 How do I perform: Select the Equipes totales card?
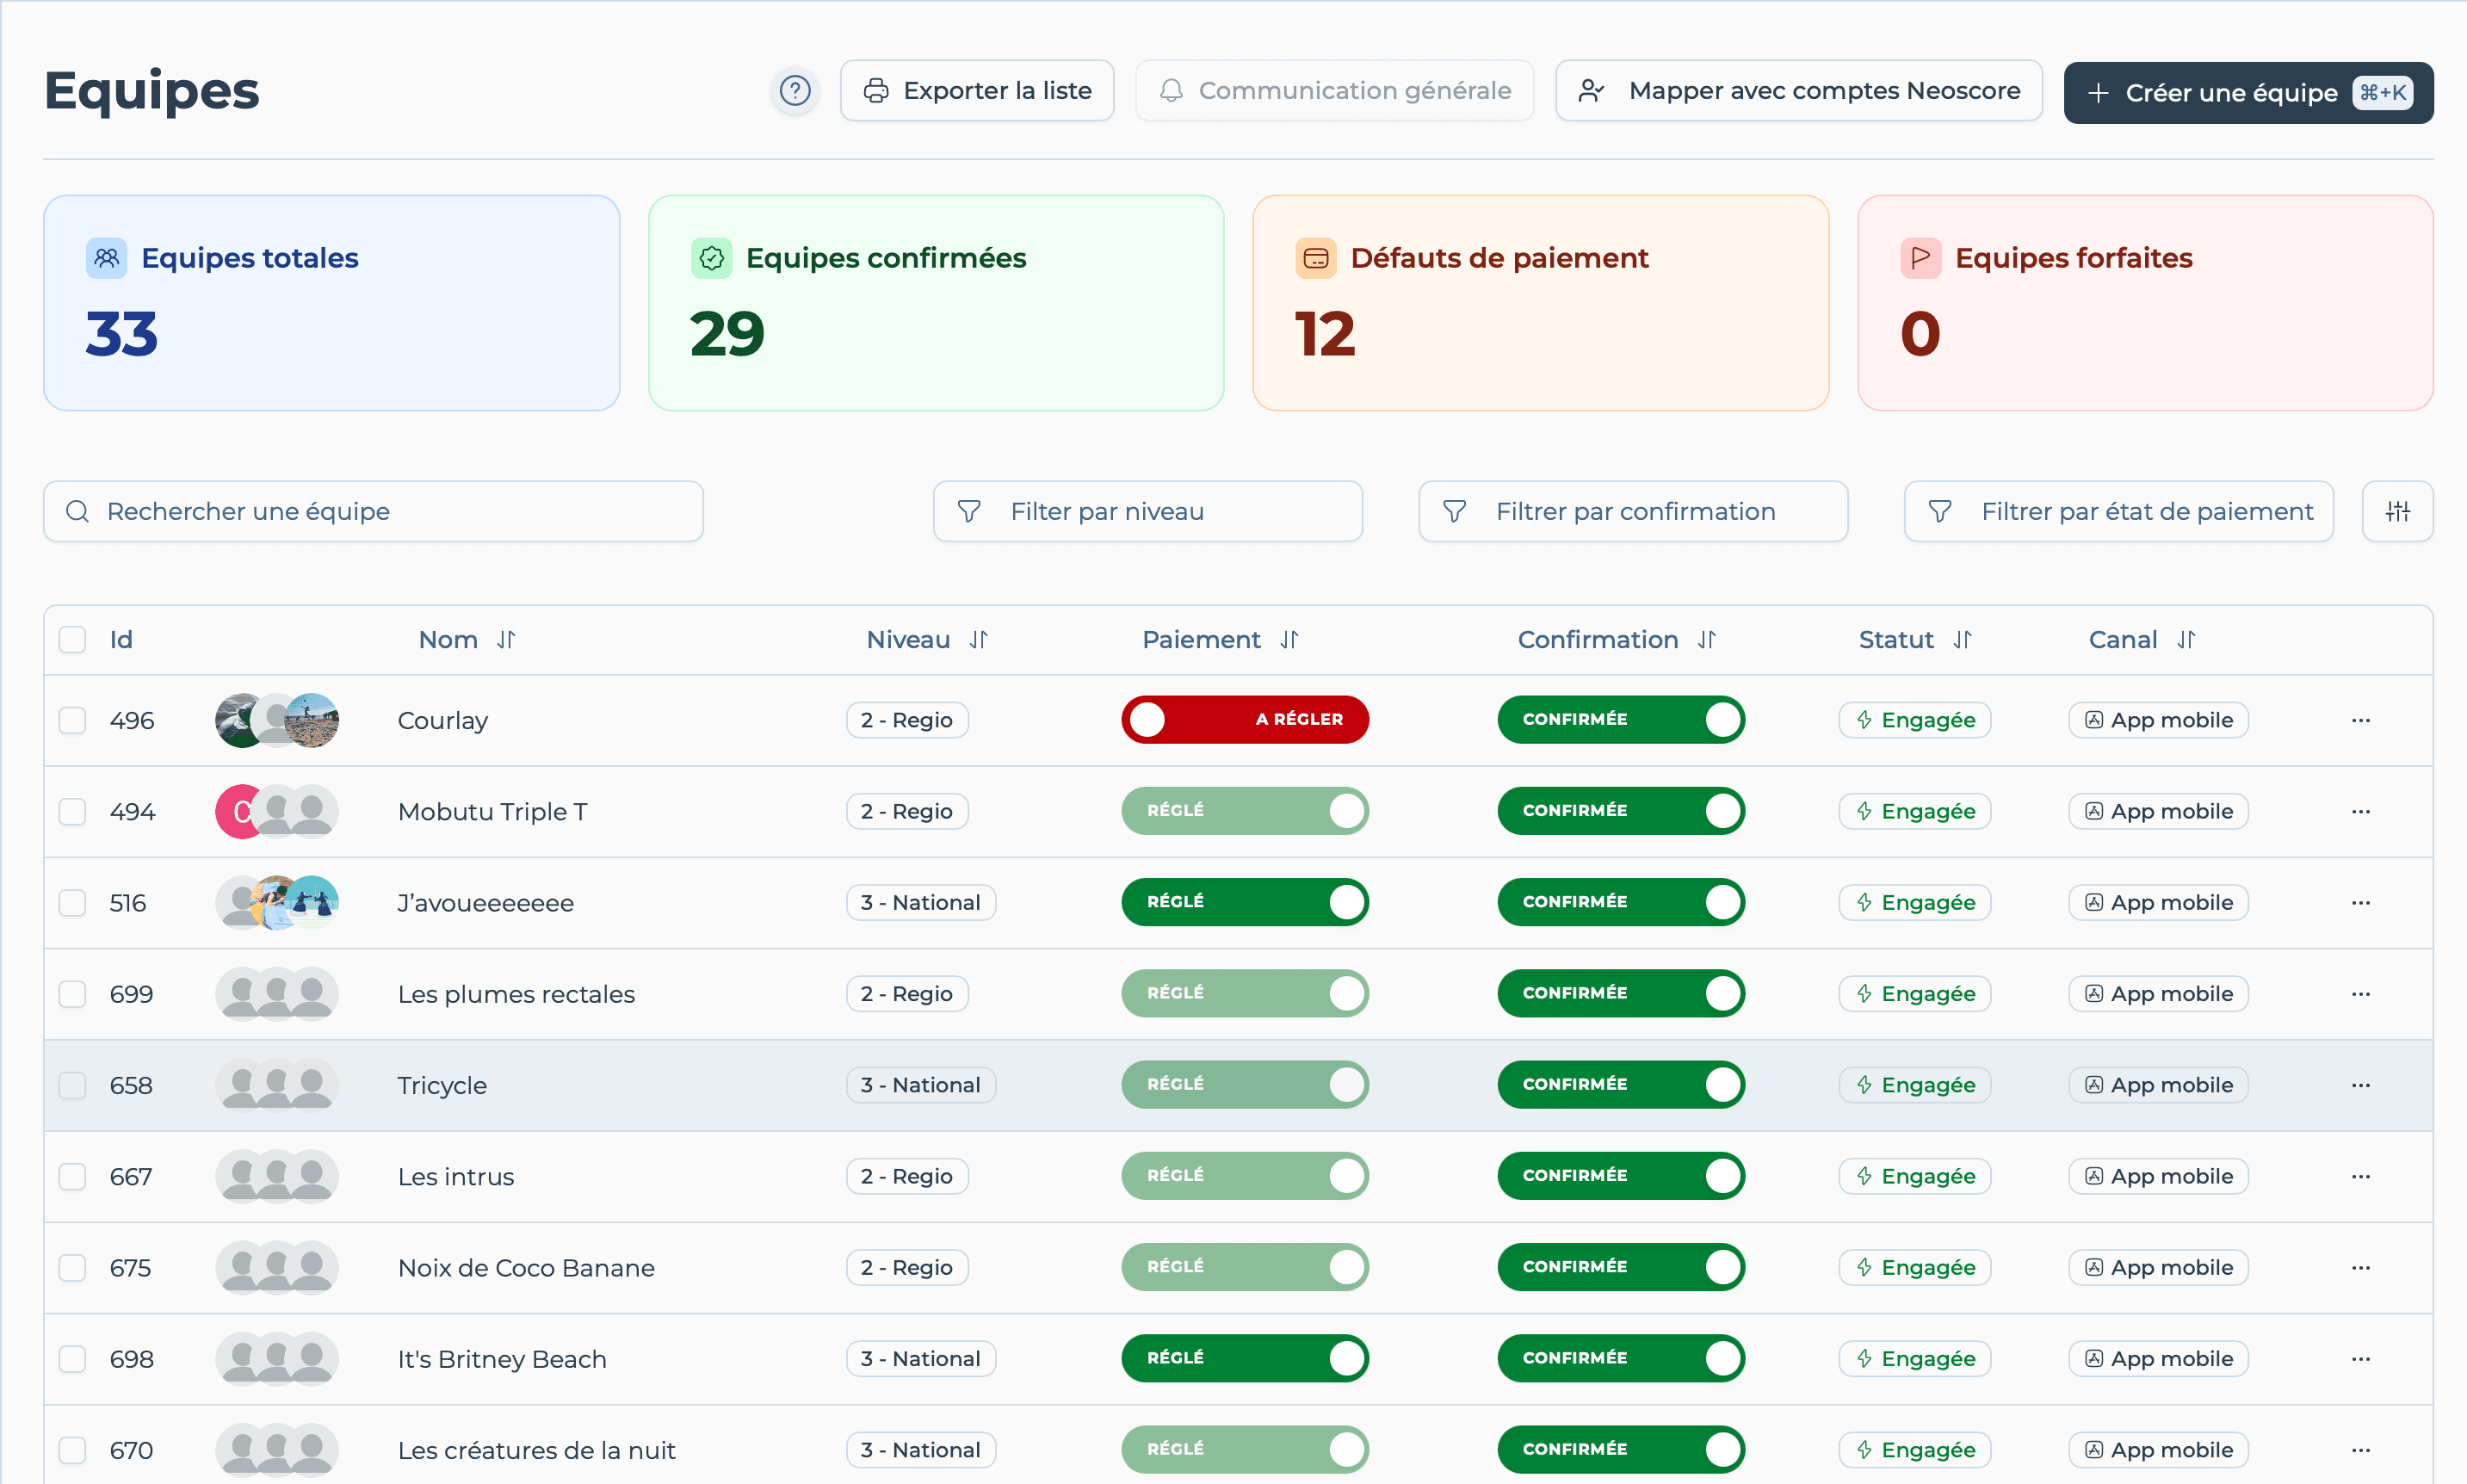[x=331, y=303]
